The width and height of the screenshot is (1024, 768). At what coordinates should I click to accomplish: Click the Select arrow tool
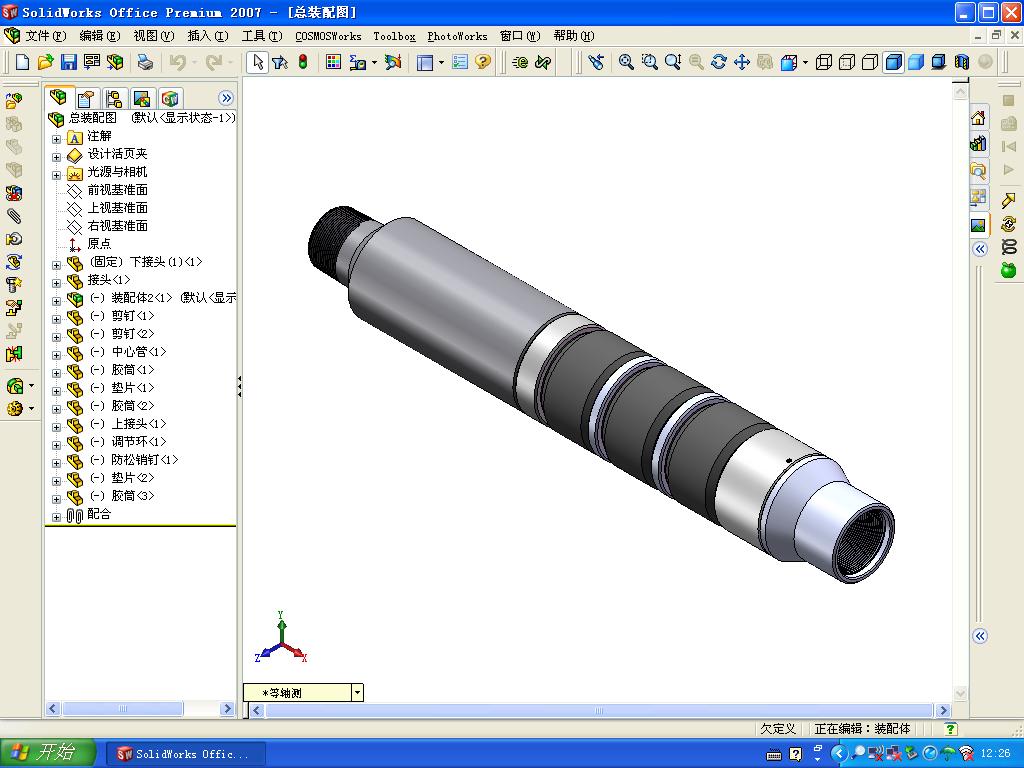258,62
